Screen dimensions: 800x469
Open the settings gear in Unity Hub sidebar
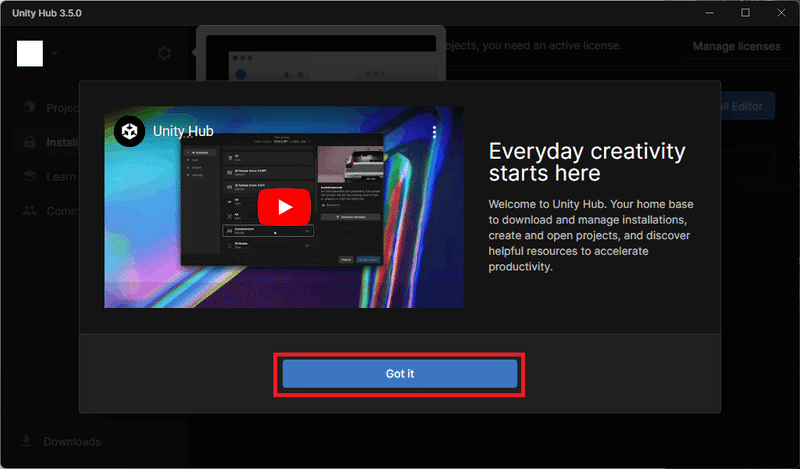(164, 53)
